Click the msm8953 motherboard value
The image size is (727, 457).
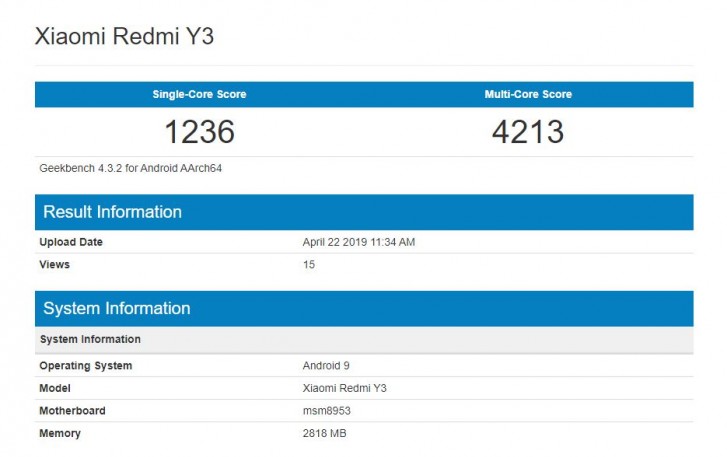[x=326, y=411]
